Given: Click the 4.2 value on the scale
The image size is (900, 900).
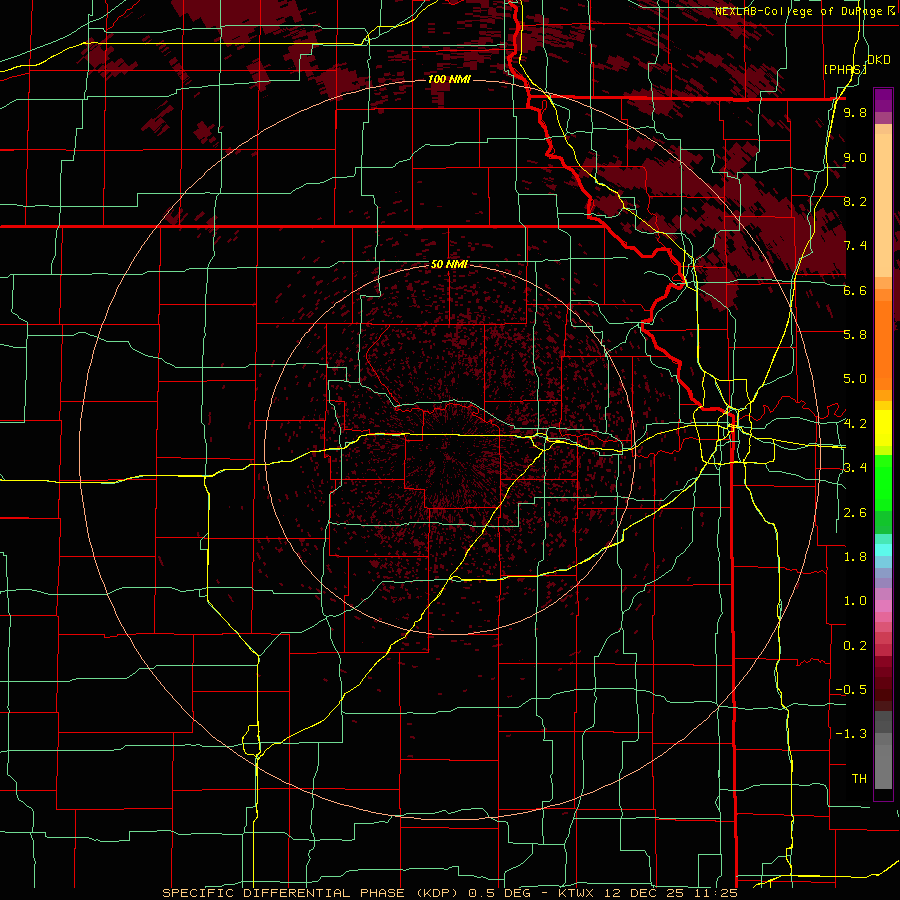Looking at the screenshot, I should pyautogui.click(x=855, y=424).
